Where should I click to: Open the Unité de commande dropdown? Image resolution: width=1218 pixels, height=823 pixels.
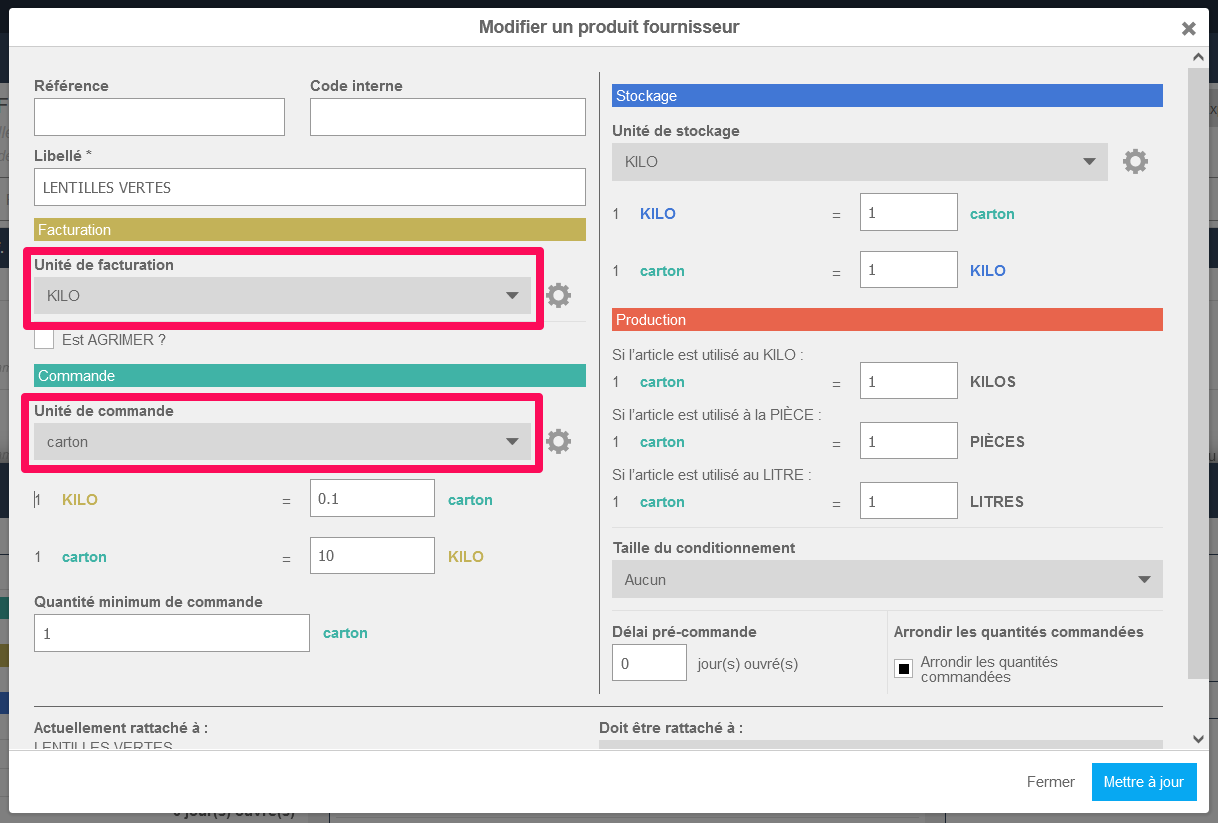(x=282, y=442)
